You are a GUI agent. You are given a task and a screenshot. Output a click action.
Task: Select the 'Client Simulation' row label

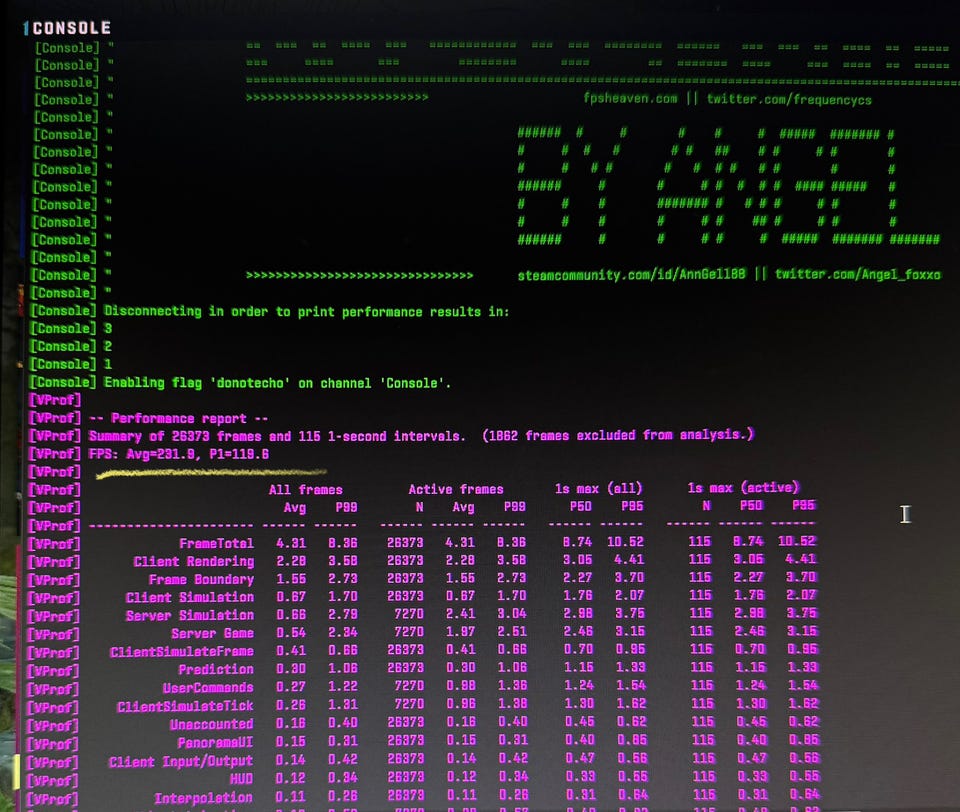pos(190,598)
